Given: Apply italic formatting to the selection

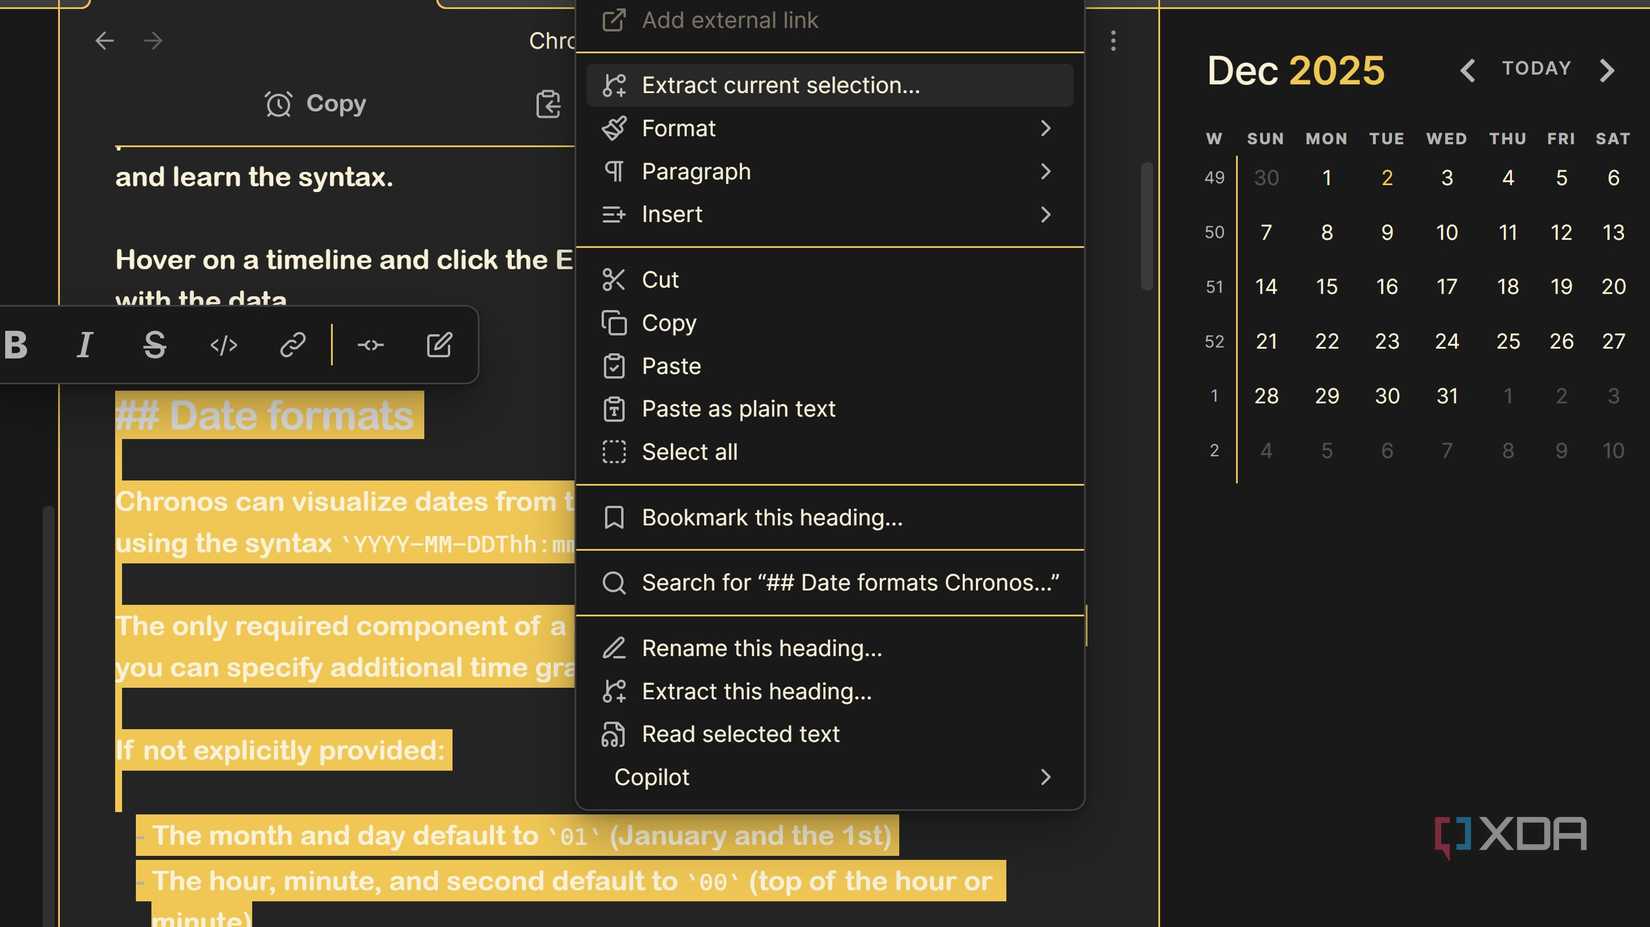Looking at the screenshot, I should click(85, 344).
